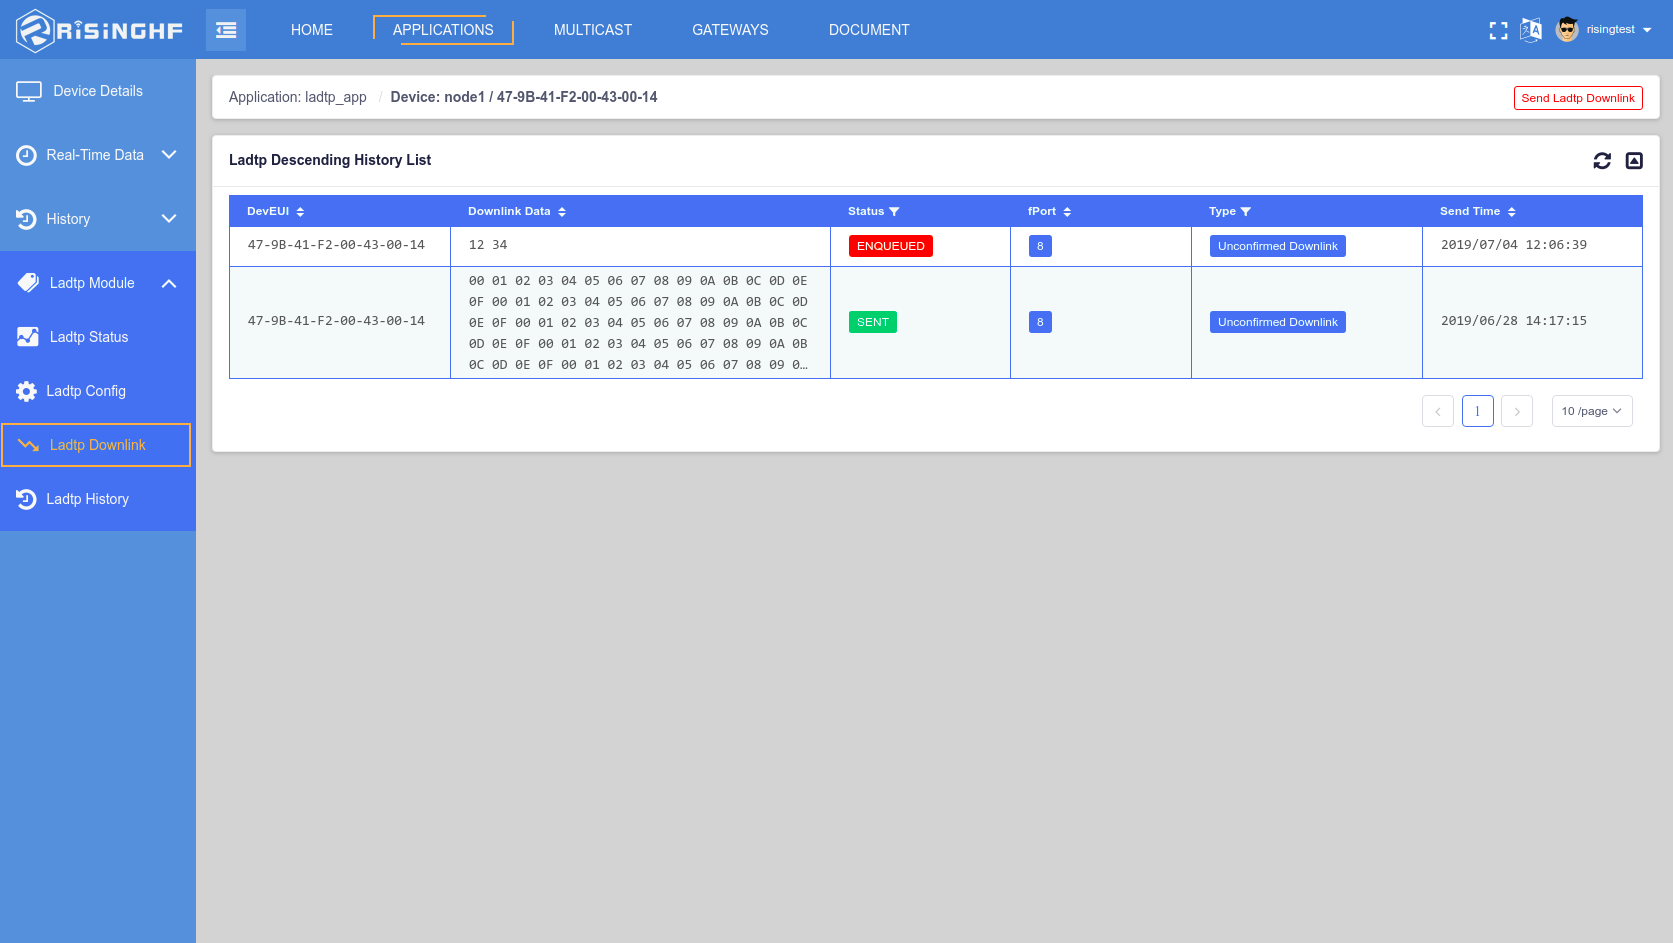Click the language translation icon
Screen dimensions: 1673x943
1530,30
